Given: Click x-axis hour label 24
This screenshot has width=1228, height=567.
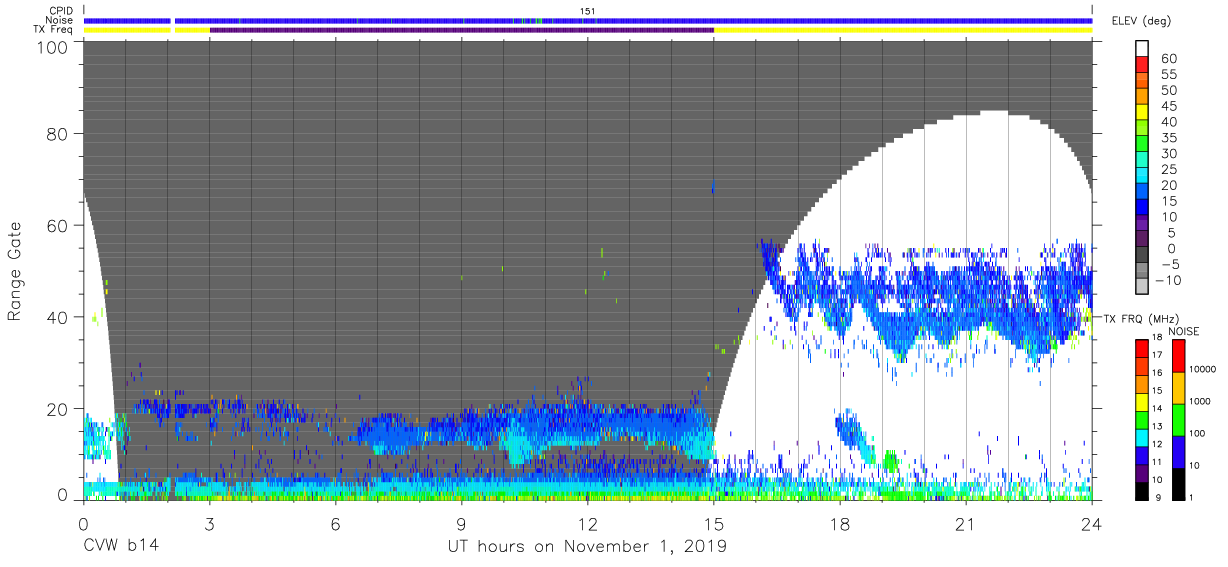Looking at the screenshot, I should (1092, 523).
